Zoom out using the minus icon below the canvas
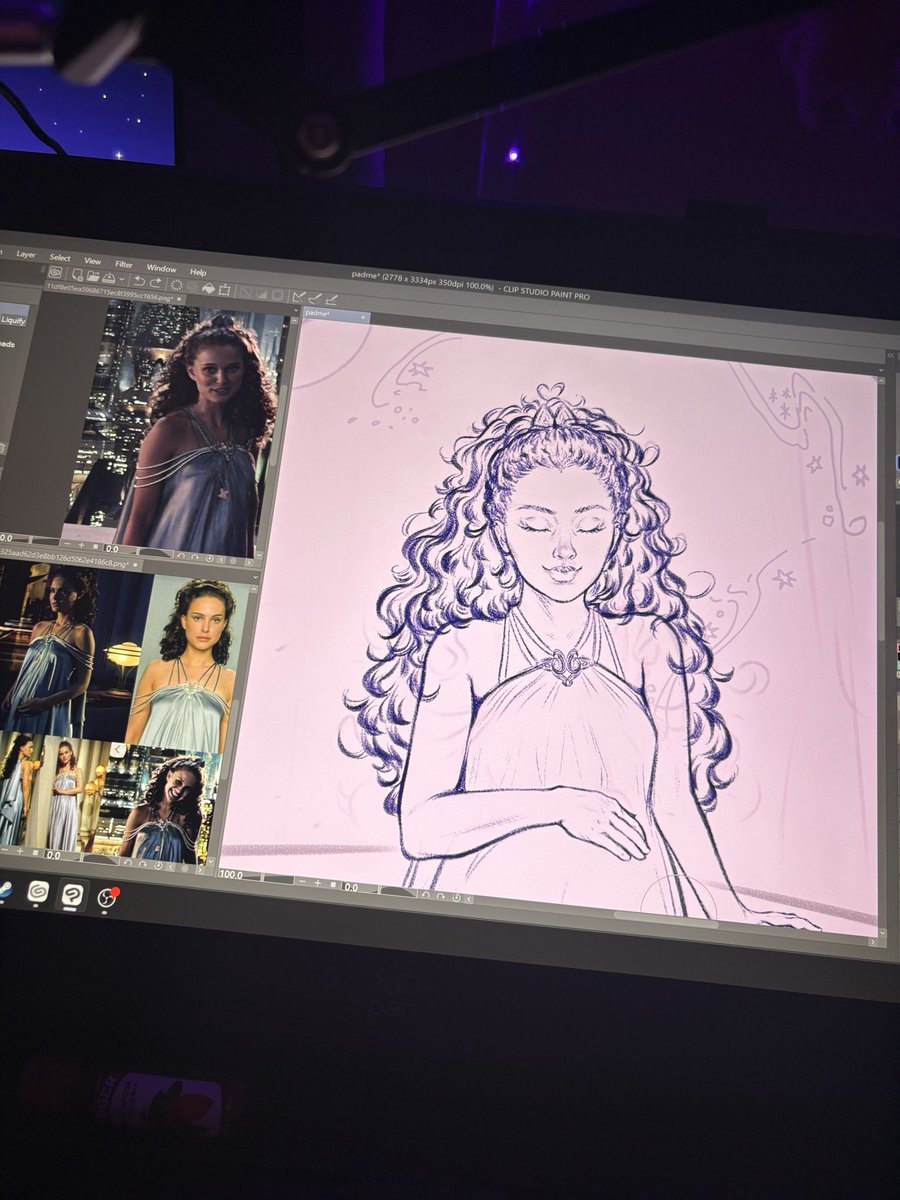 point(302,882)
